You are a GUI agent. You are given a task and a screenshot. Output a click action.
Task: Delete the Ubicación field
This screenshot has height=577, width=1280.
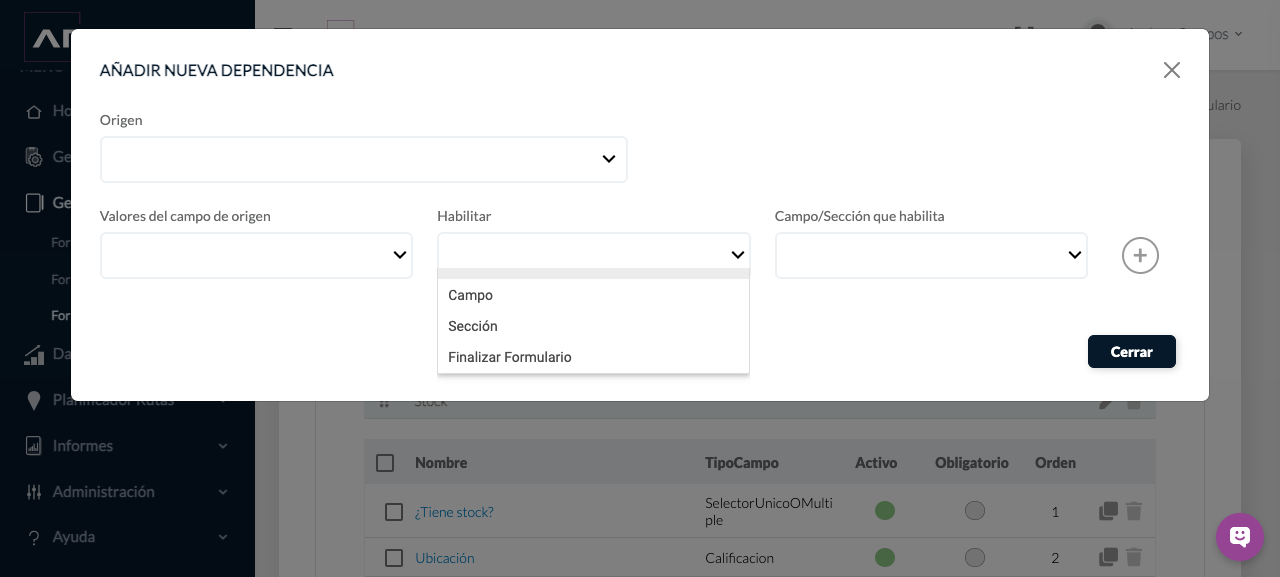tap(1134, 557)
